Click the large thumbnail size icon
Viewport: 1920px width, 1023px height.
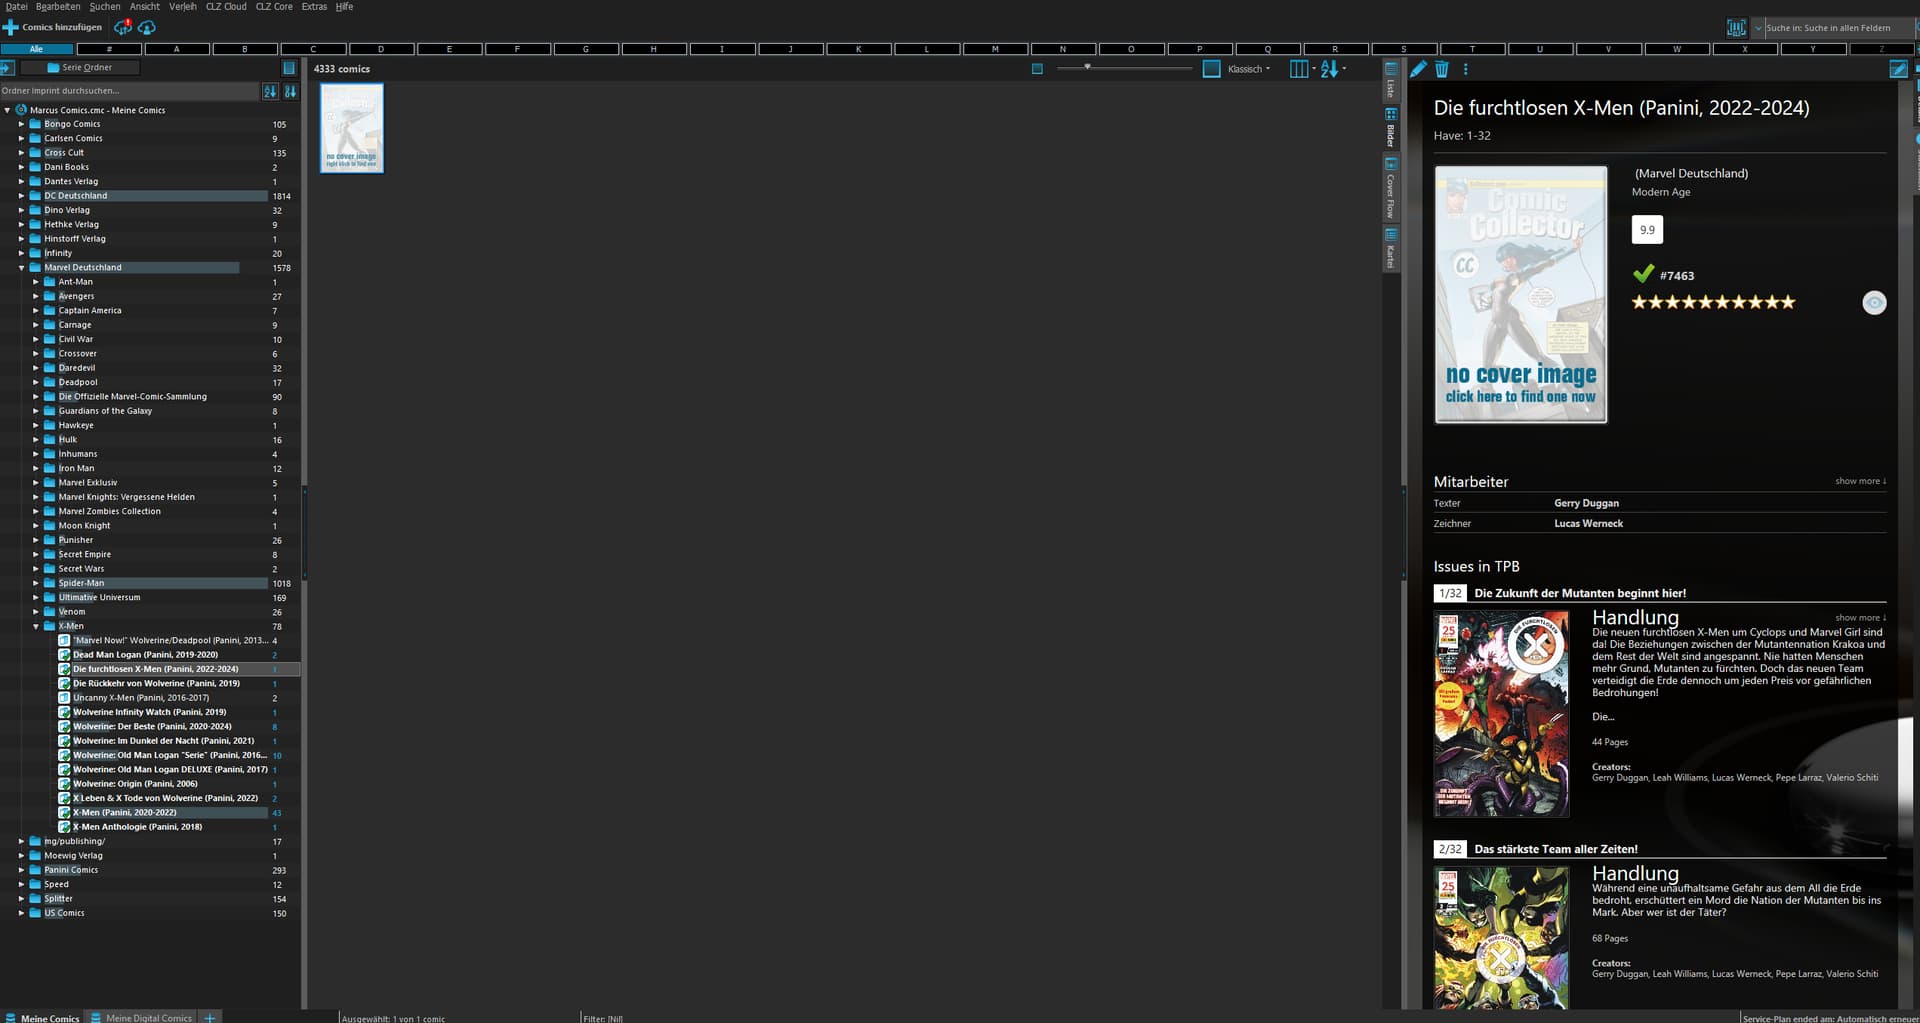[x=1211, y=69]
